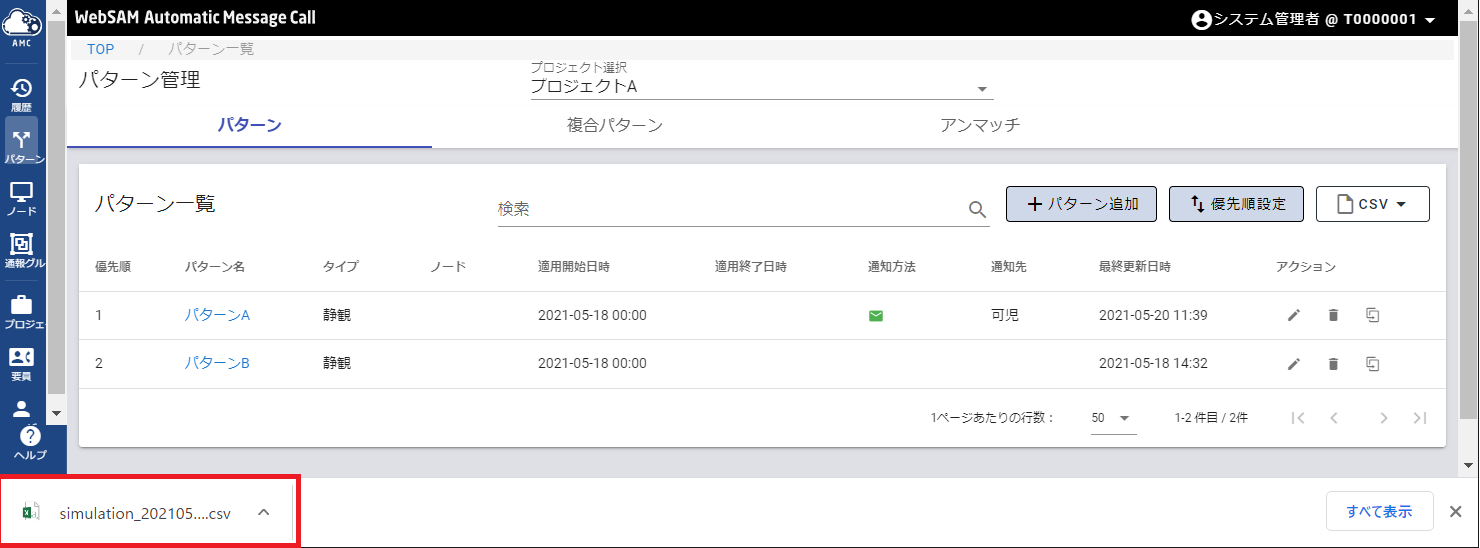1480x548 pixels.
Task: Click the パターン追加 button
Action: pos(1081,204)
